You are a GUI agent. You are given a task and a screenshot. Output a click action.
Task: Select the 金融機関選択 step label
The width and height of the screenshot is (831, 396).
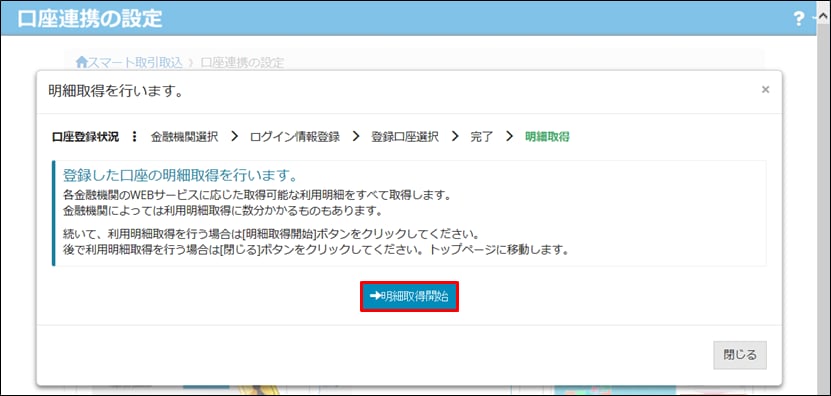184,136
